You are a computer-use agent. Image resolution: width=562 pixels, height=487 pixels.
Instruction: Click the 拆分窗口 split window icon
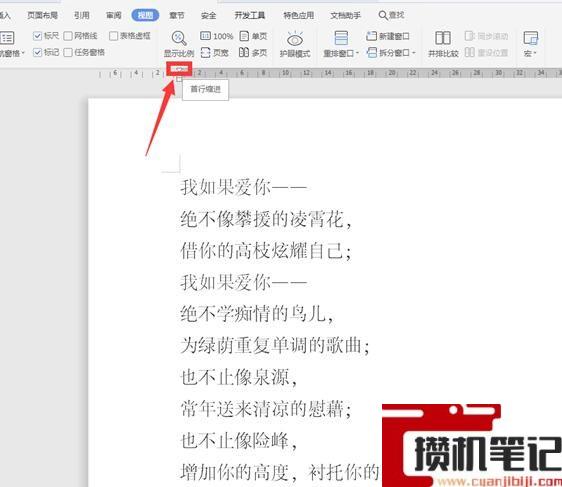(372, 52)
